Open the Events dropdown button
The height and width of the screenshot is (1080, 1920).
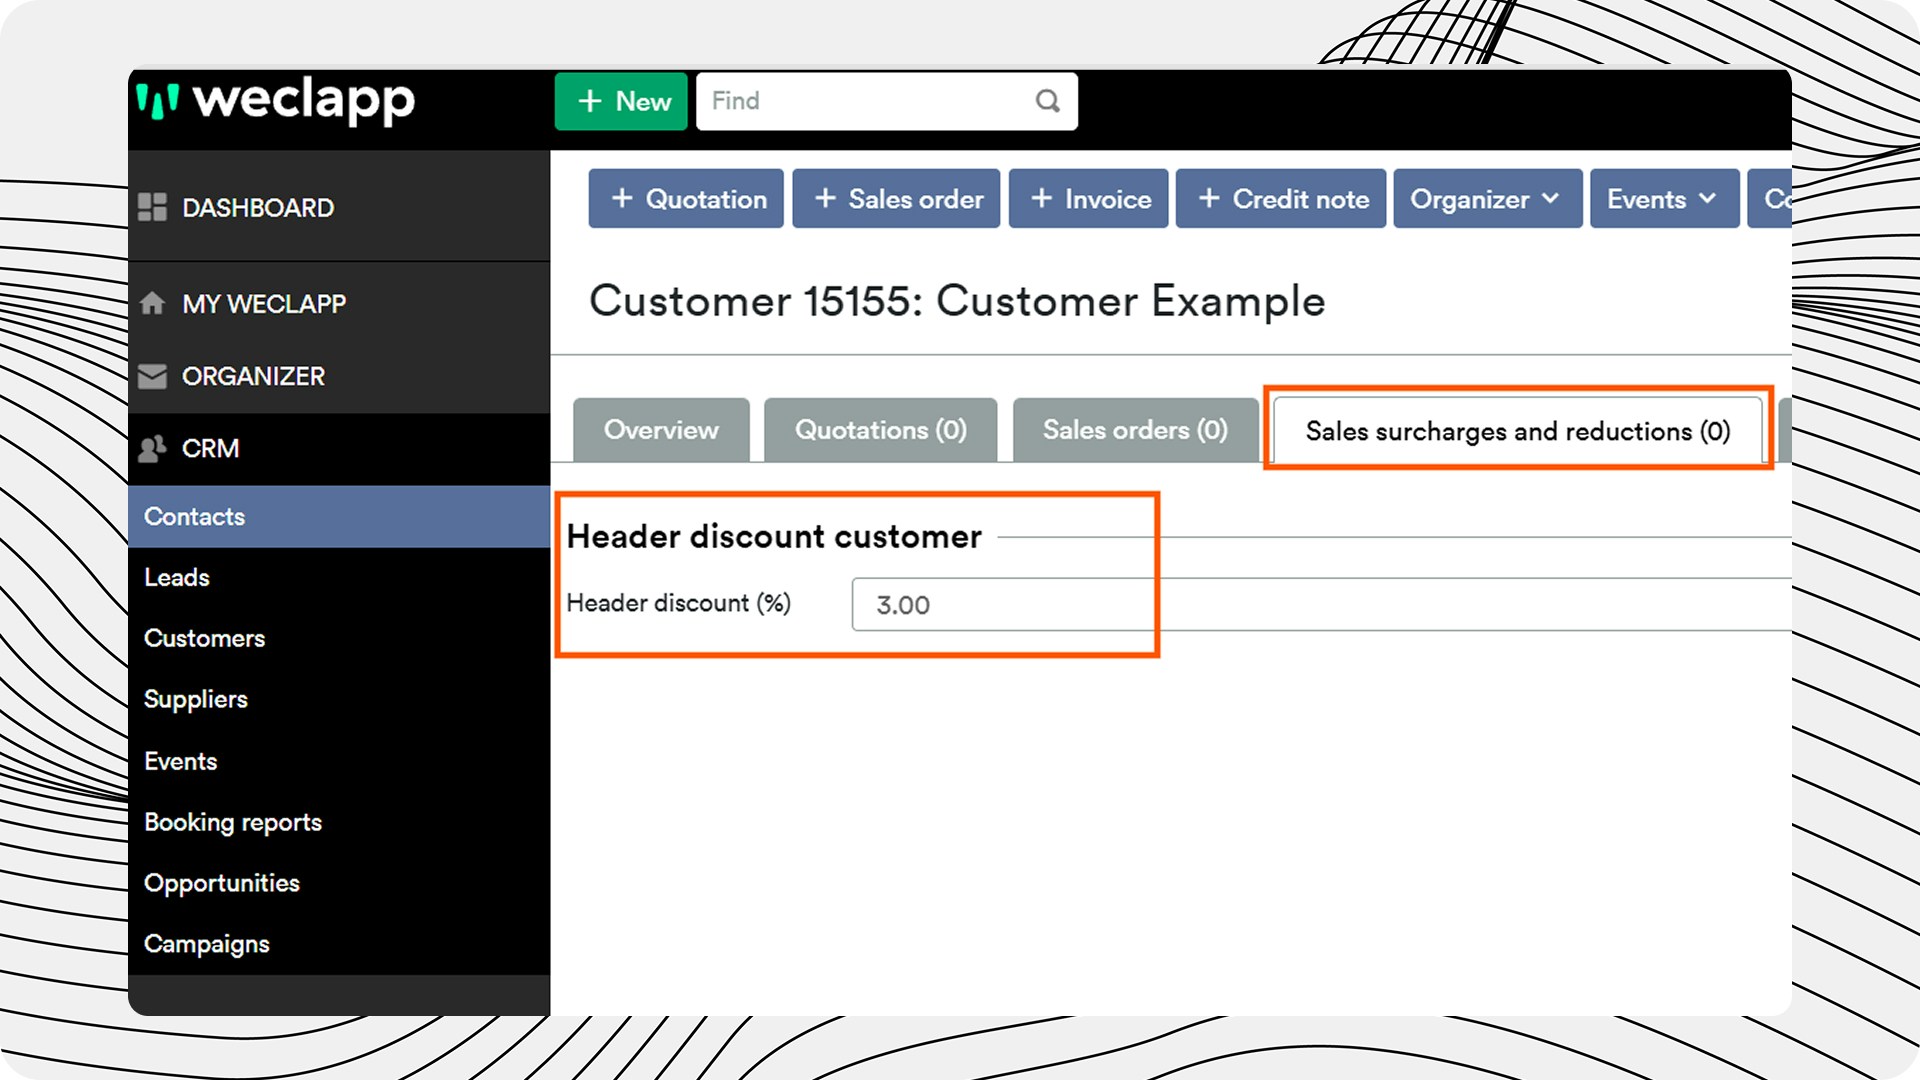(x=1665, y=199)
